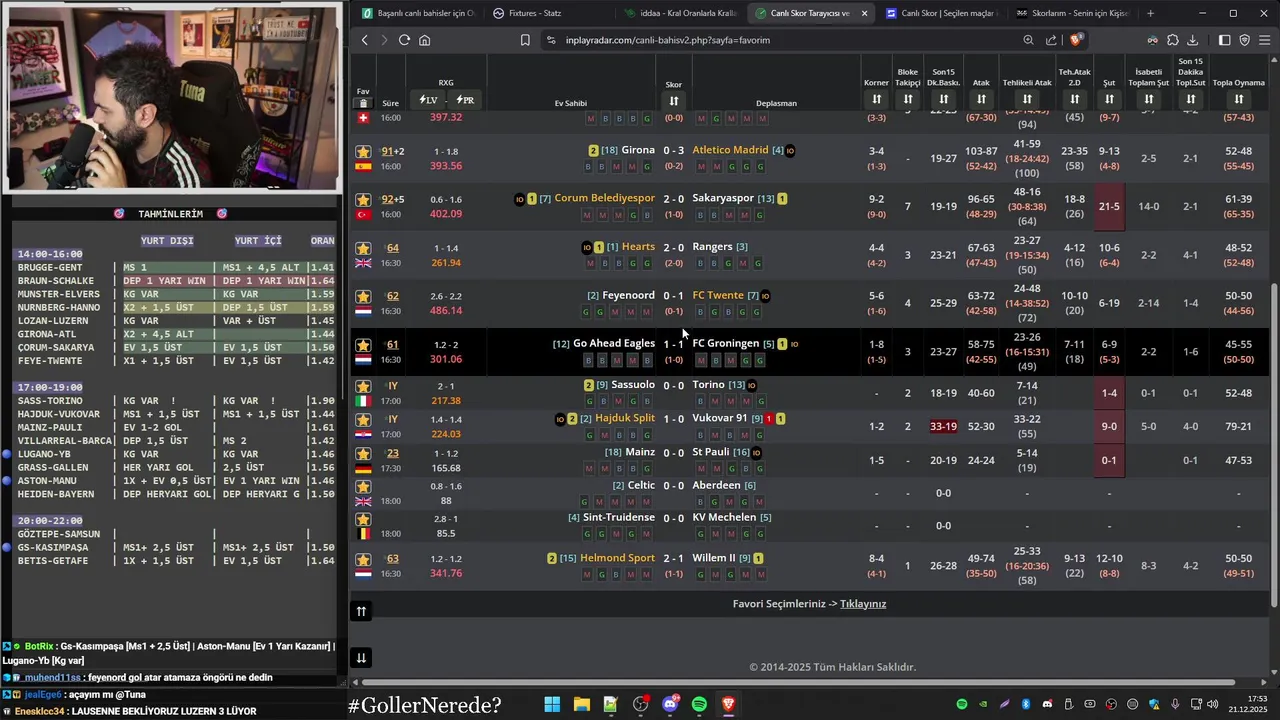Toggle favorite star for Helmond Sport match
1280x720 pixels.
(363, 559)
